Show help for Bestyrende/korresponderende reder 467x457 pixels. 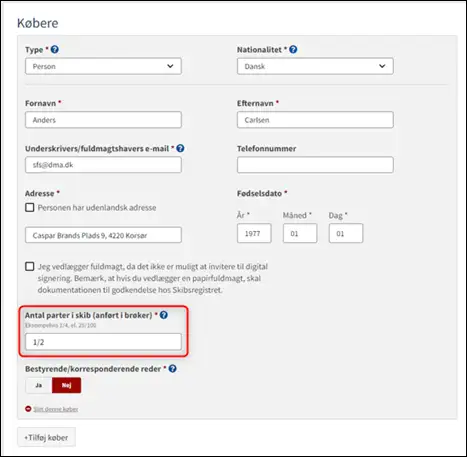172,369
